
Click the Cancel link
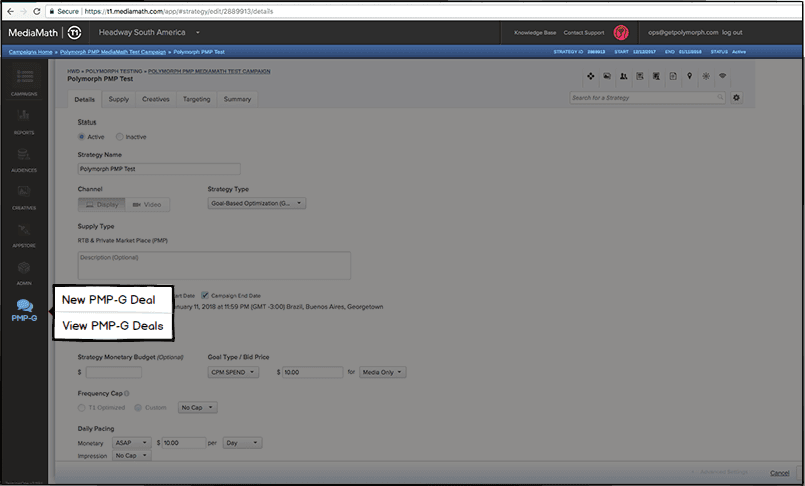point(779,473)
